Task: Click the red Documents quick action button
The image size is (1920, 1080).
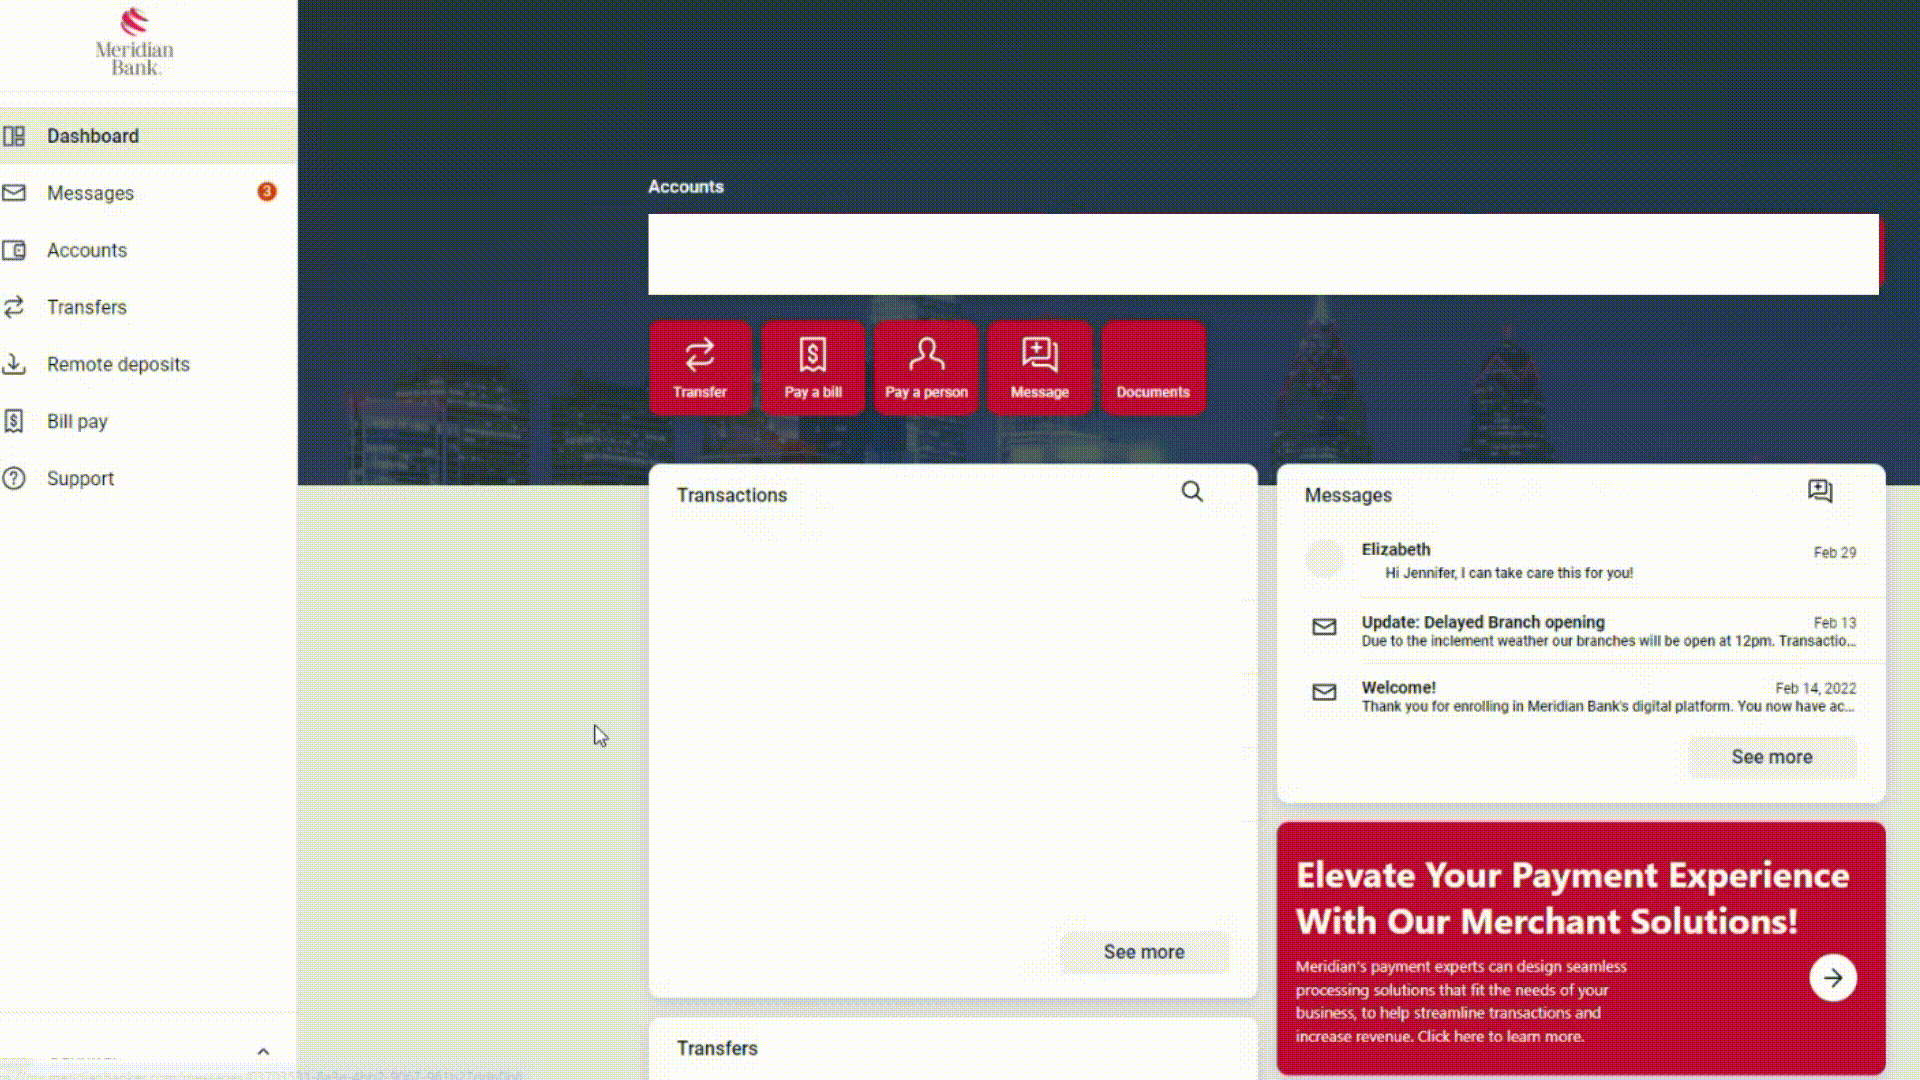Action: [x=1153, y=367]
